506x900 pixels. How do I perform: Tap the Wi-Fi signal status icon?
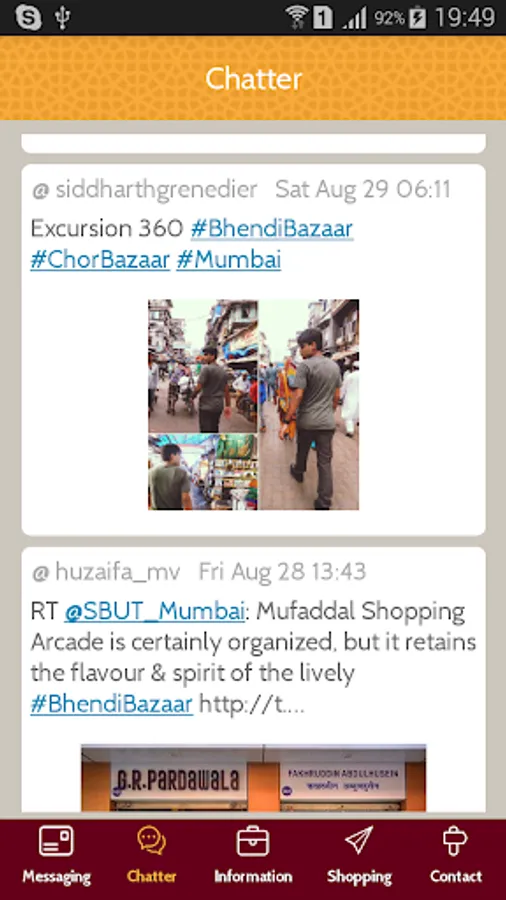(296, 18)
